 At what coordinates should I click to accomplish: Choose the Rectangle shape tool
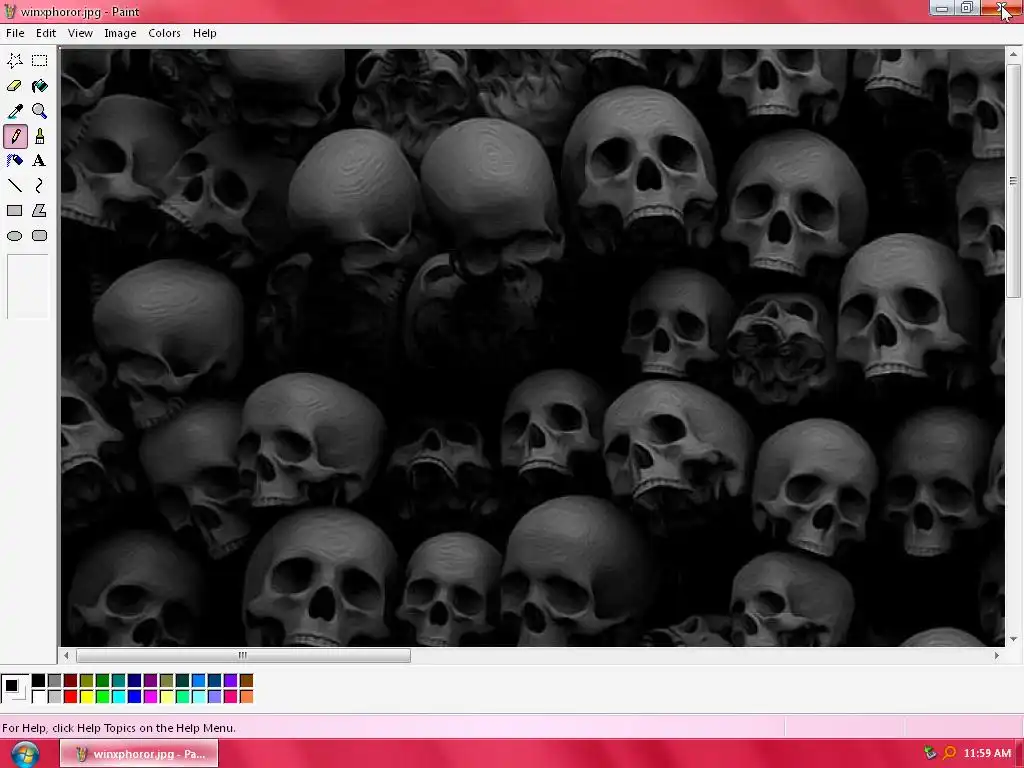pyautogui.click(x=14, y=210)
